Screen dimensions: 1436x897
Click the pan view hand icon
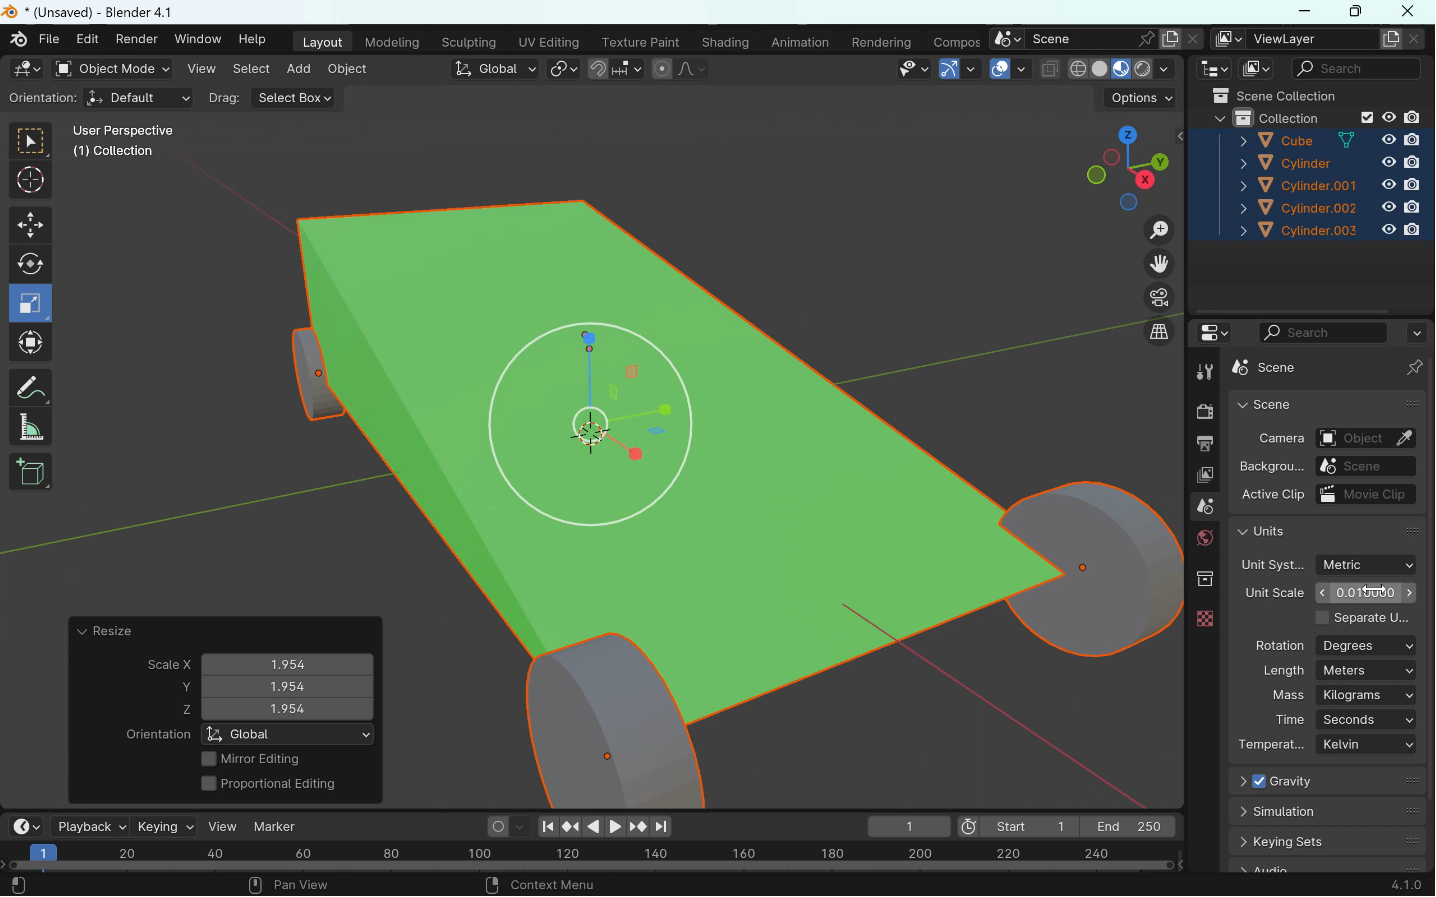point(1160,265)
